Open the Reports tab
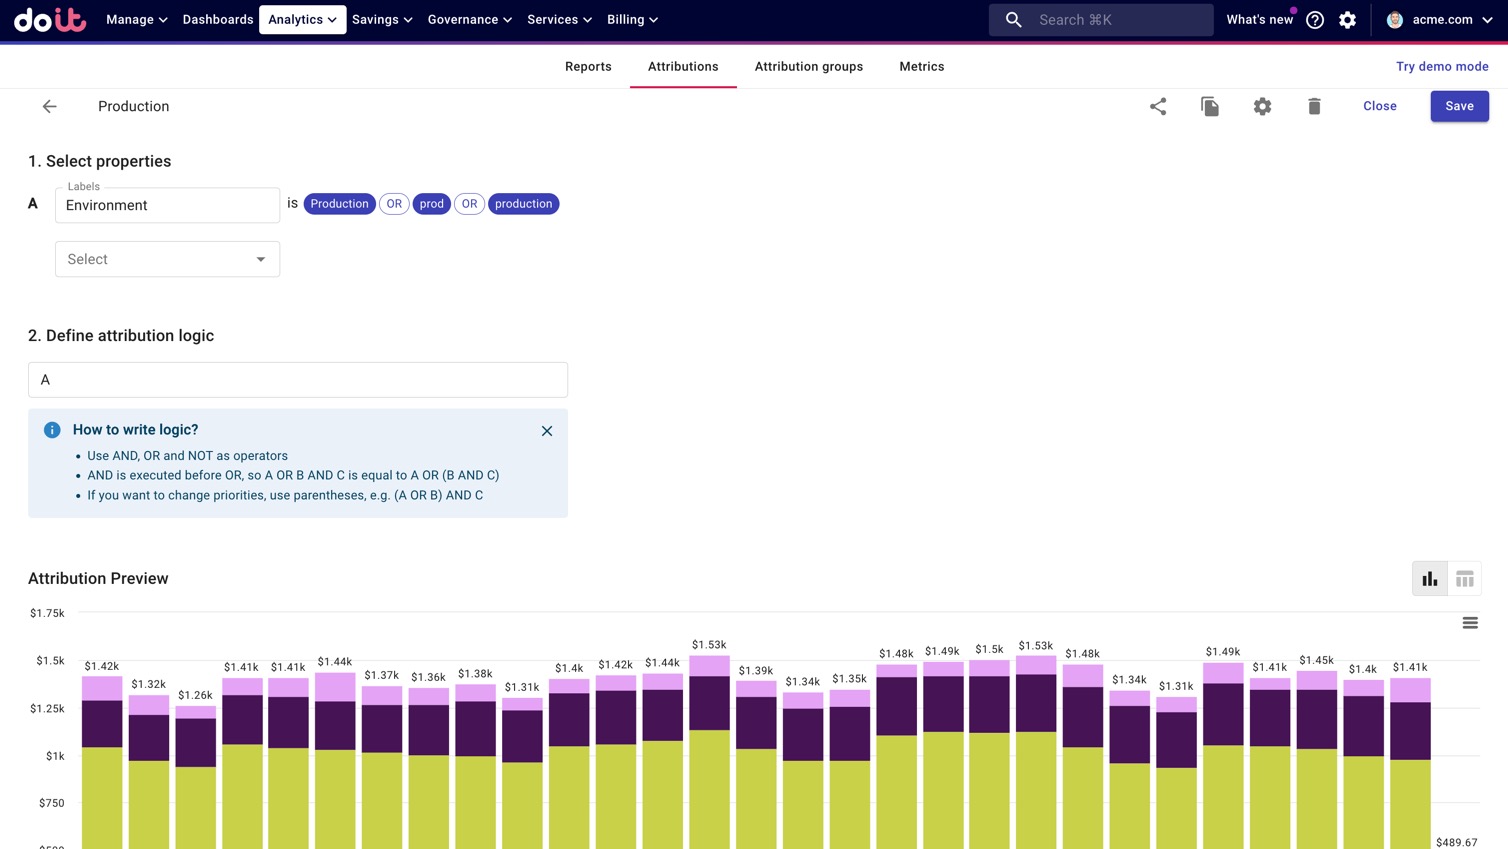 [x=588, y=67]
